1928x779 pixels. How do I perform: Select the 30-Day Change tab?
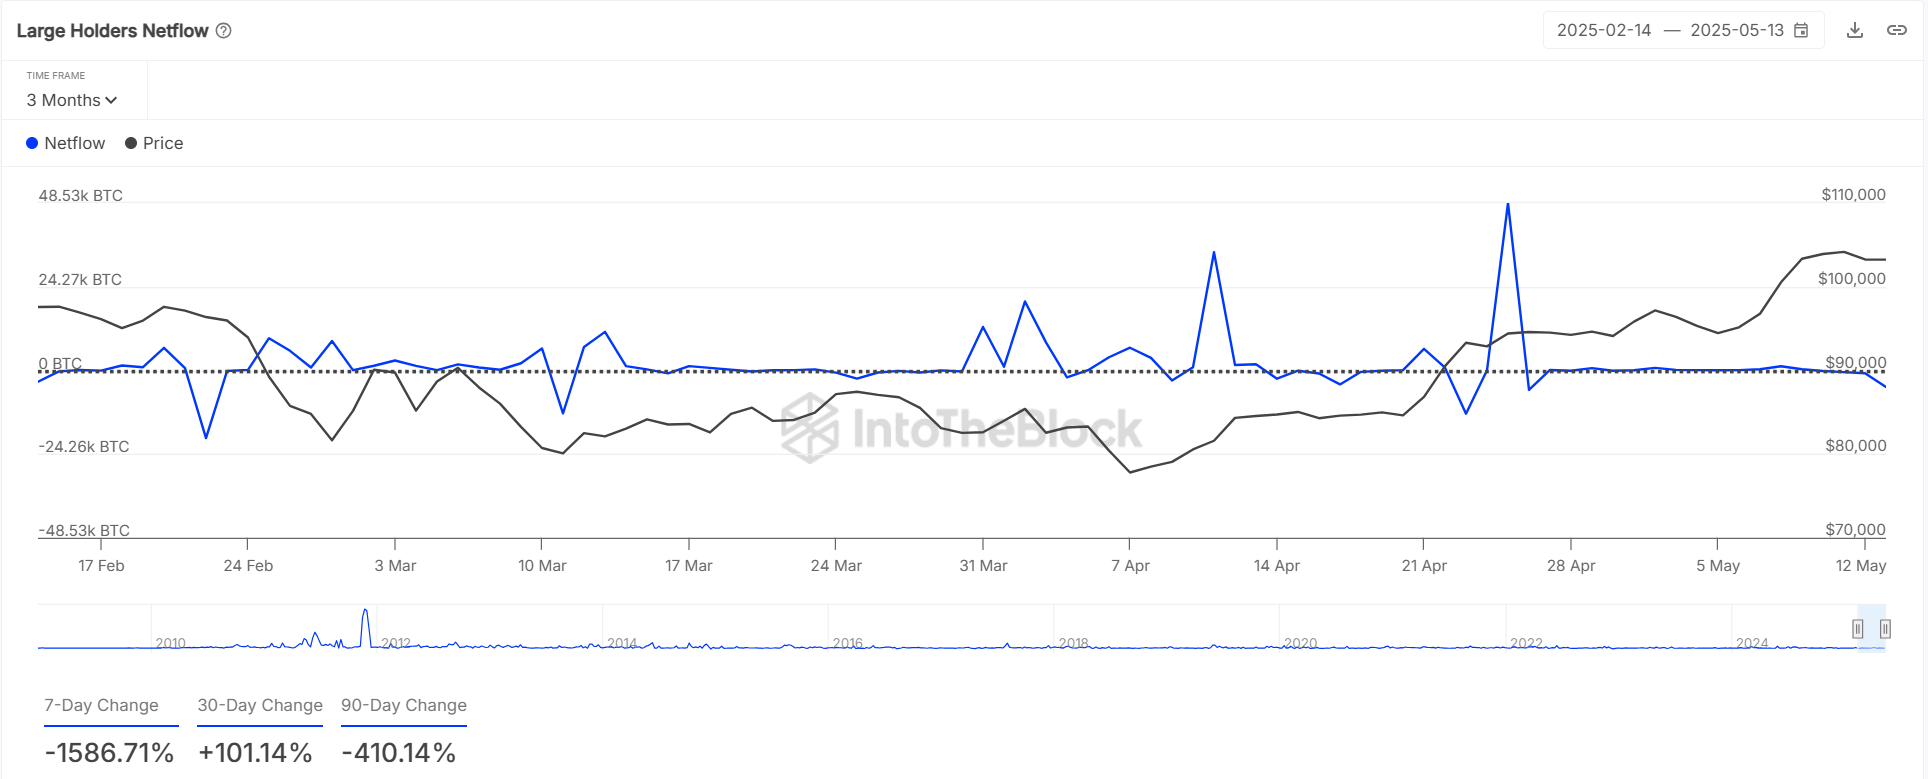coord(260,706)
